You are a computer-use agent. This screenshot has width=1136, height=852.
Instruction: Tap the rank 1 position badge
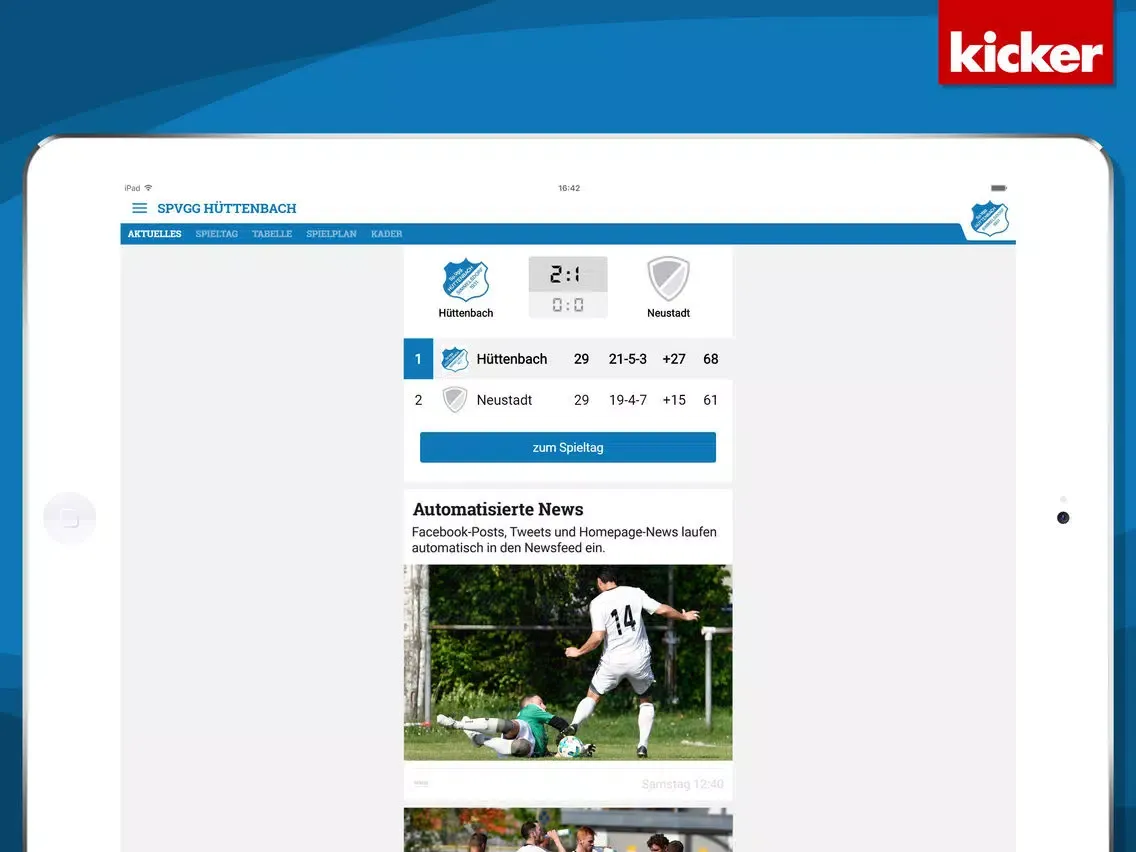point(418,359)
